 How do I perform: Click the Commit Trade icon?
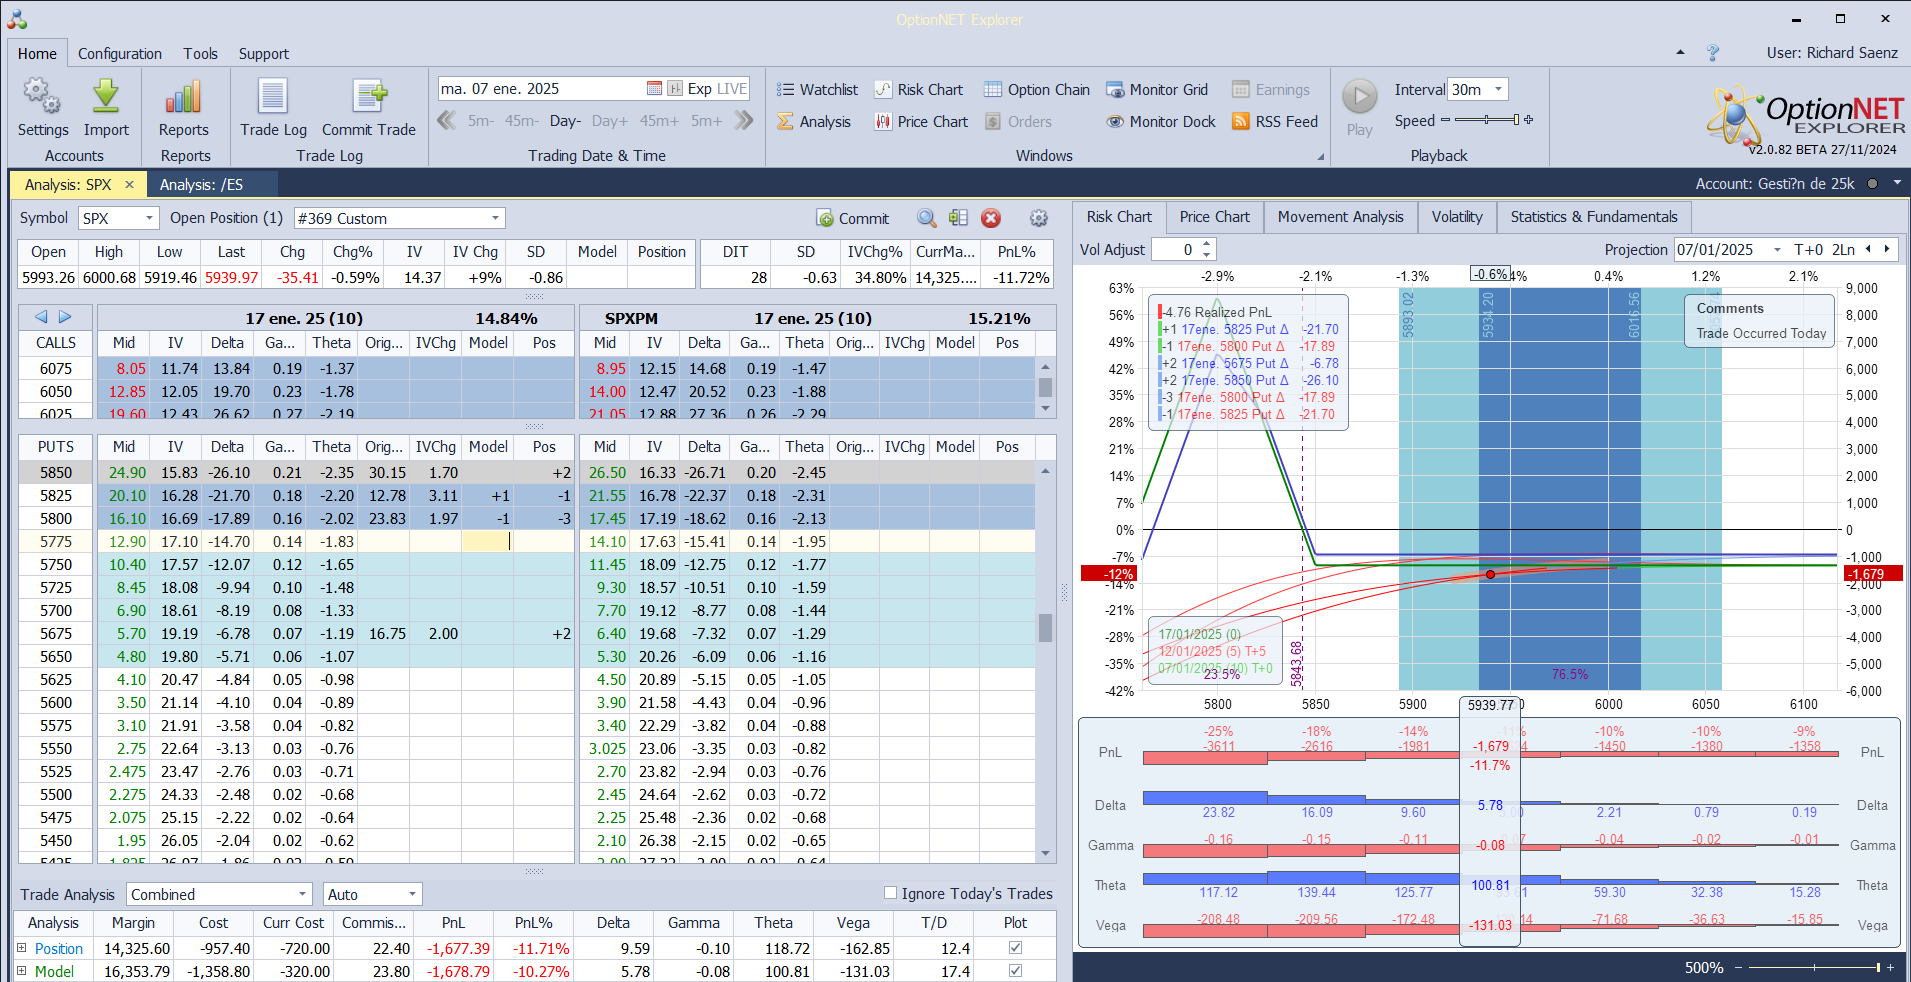[x=369, y=98]
